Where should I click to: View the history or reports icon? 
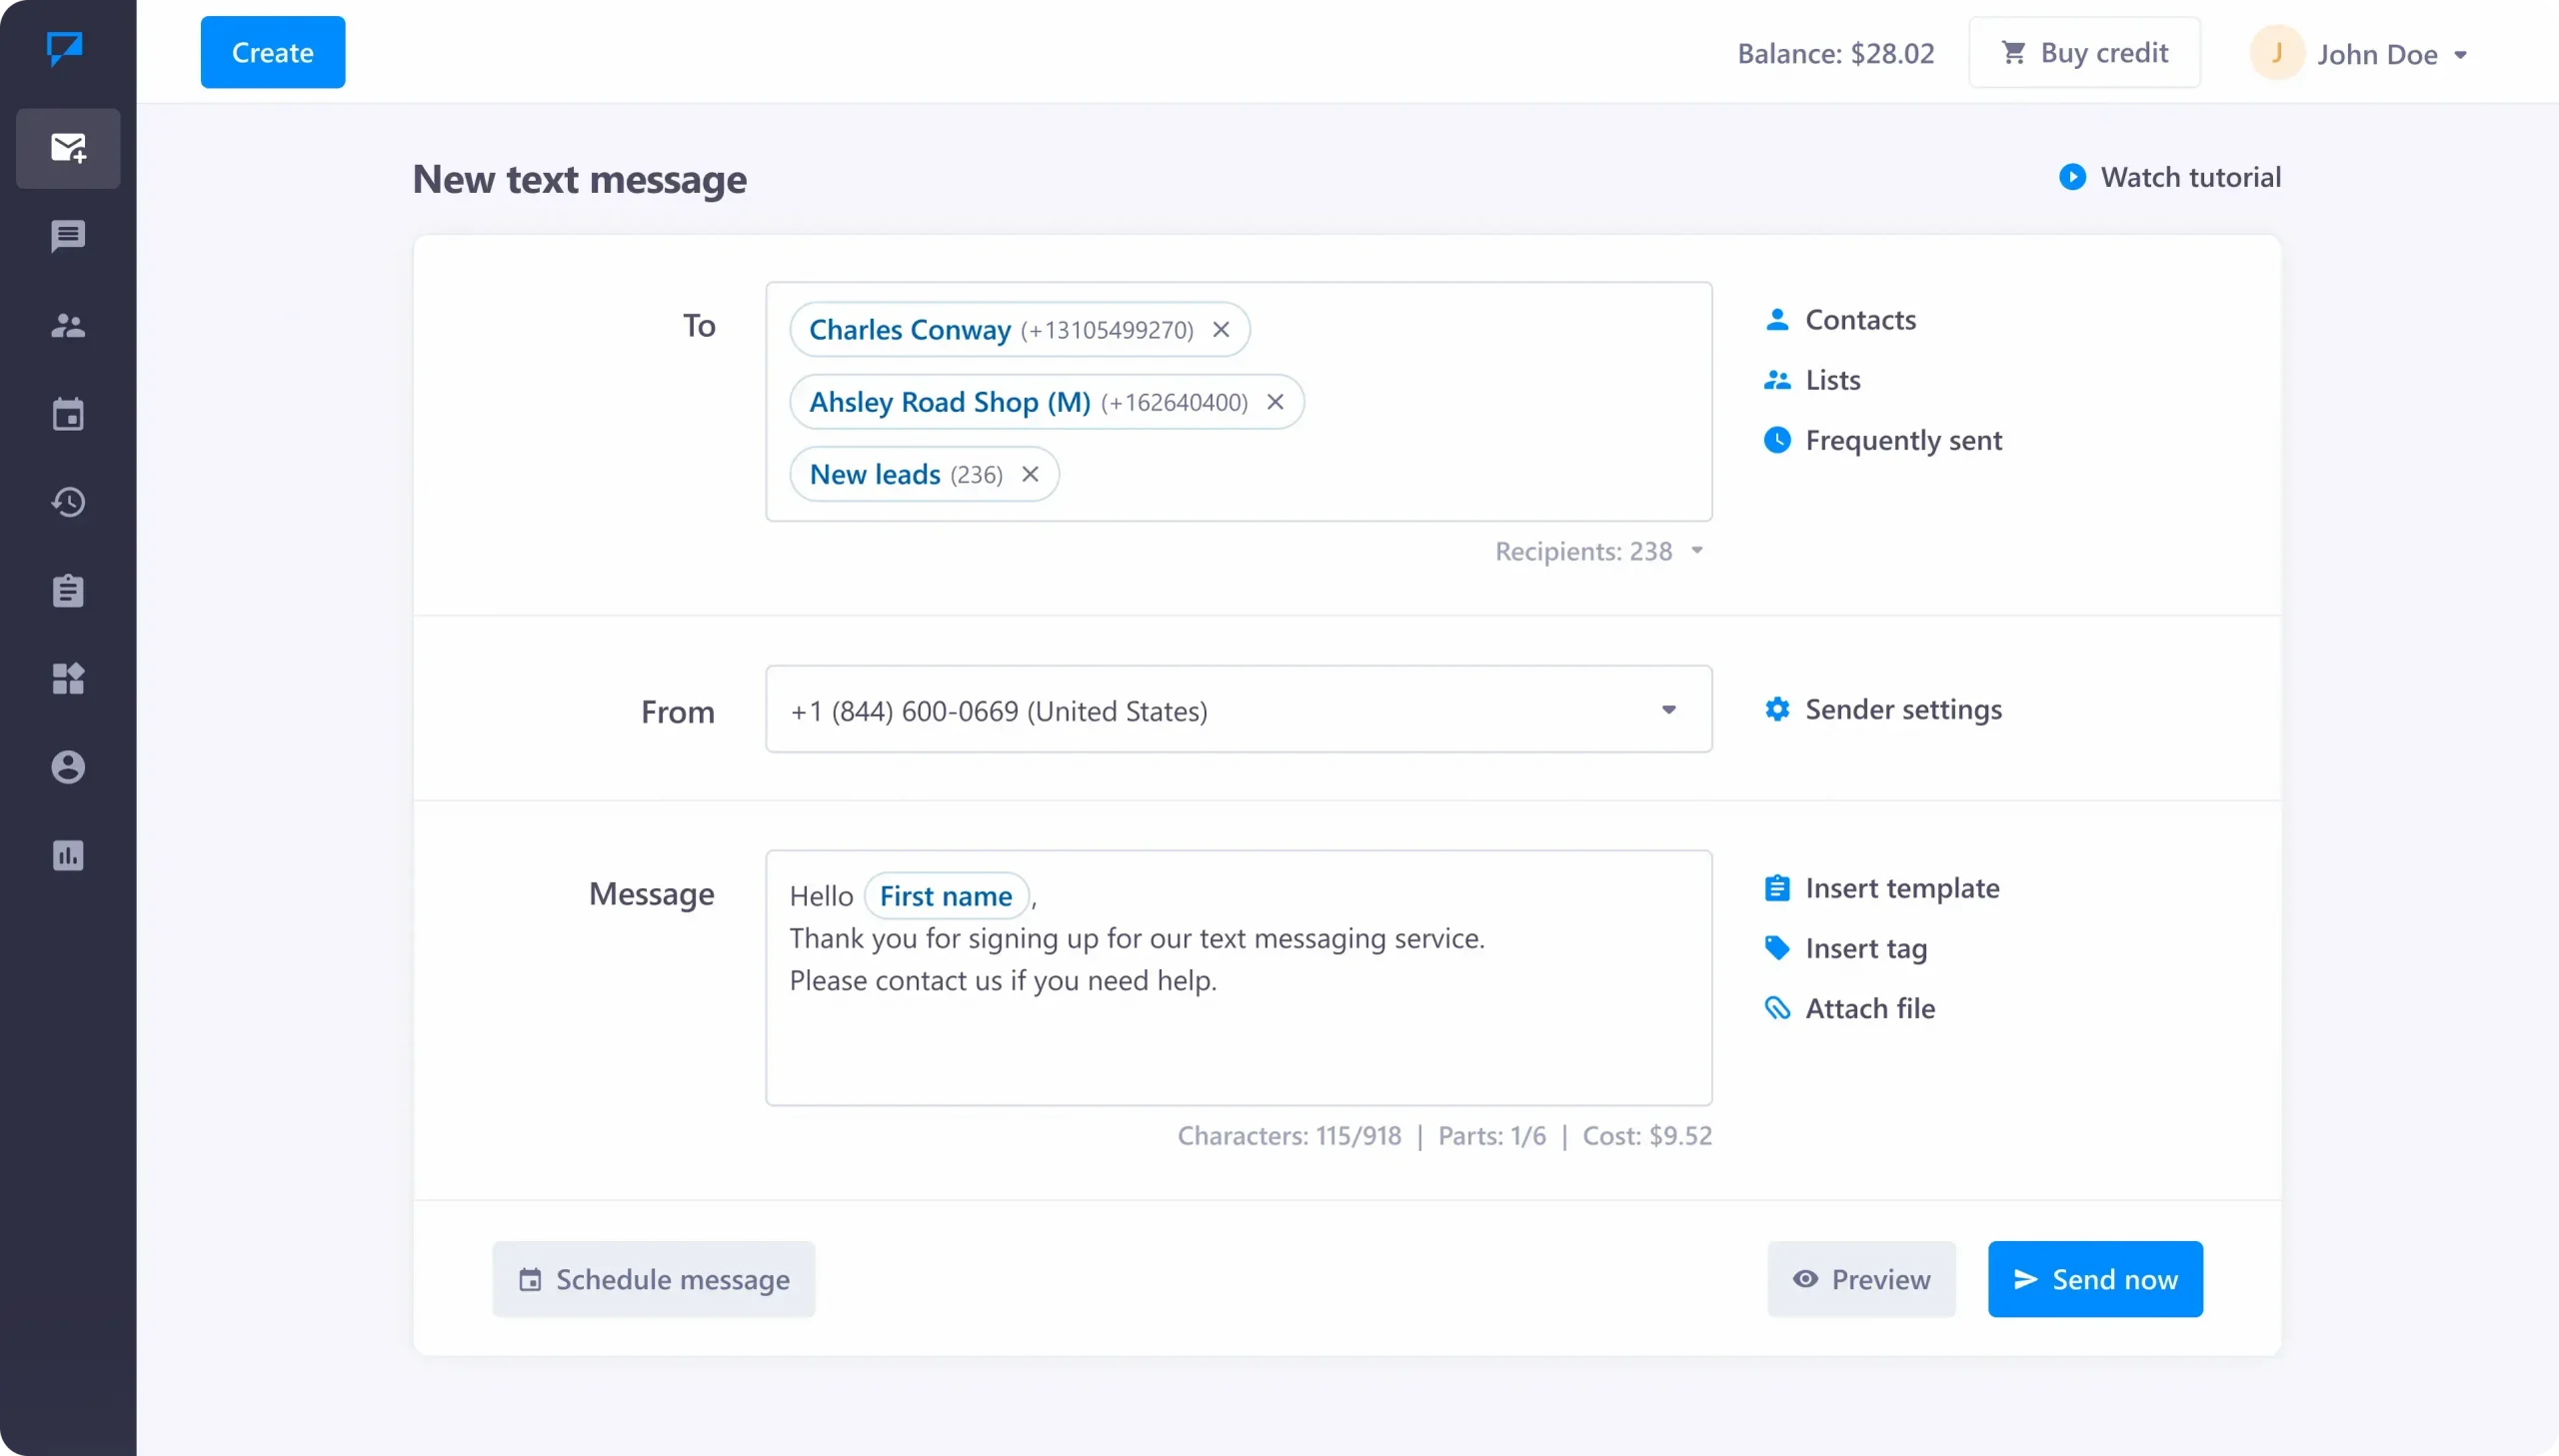pos(69,503)
